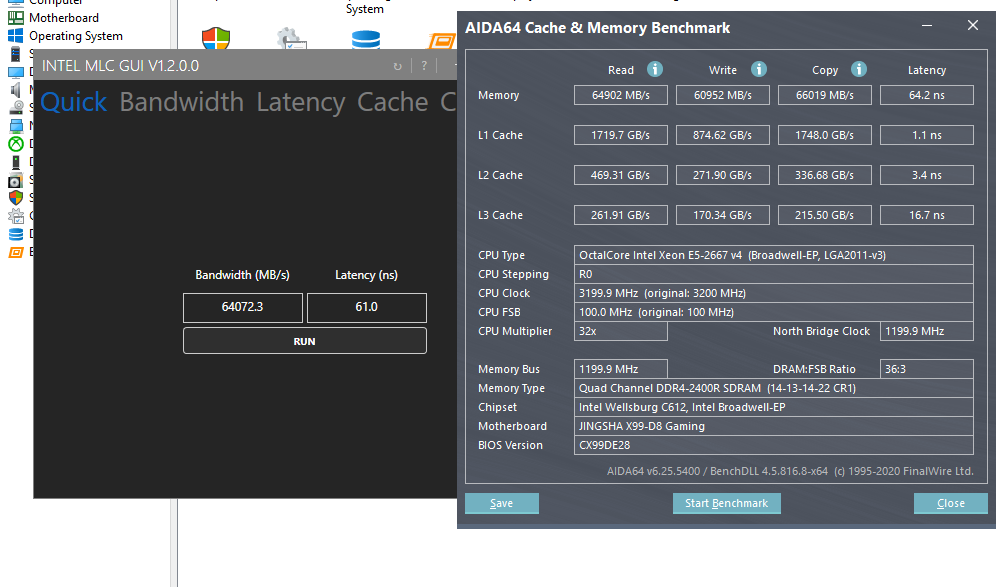This screenshot has width=1008, height=587.
Task: Click the L3 Cache Copy value 215.50 GB/s
Action: tap(825, 215)
